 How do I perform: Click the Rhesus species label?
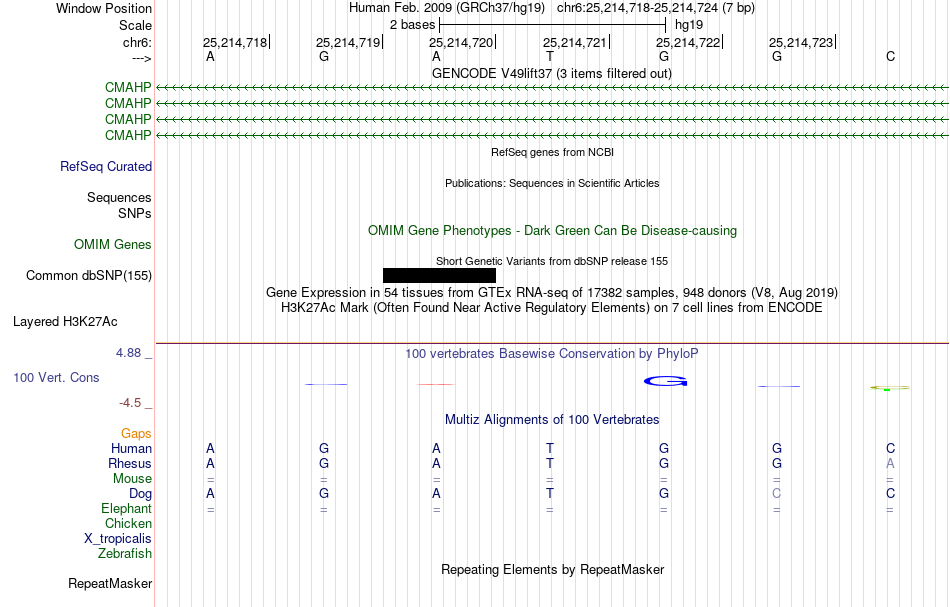point(130,464)
